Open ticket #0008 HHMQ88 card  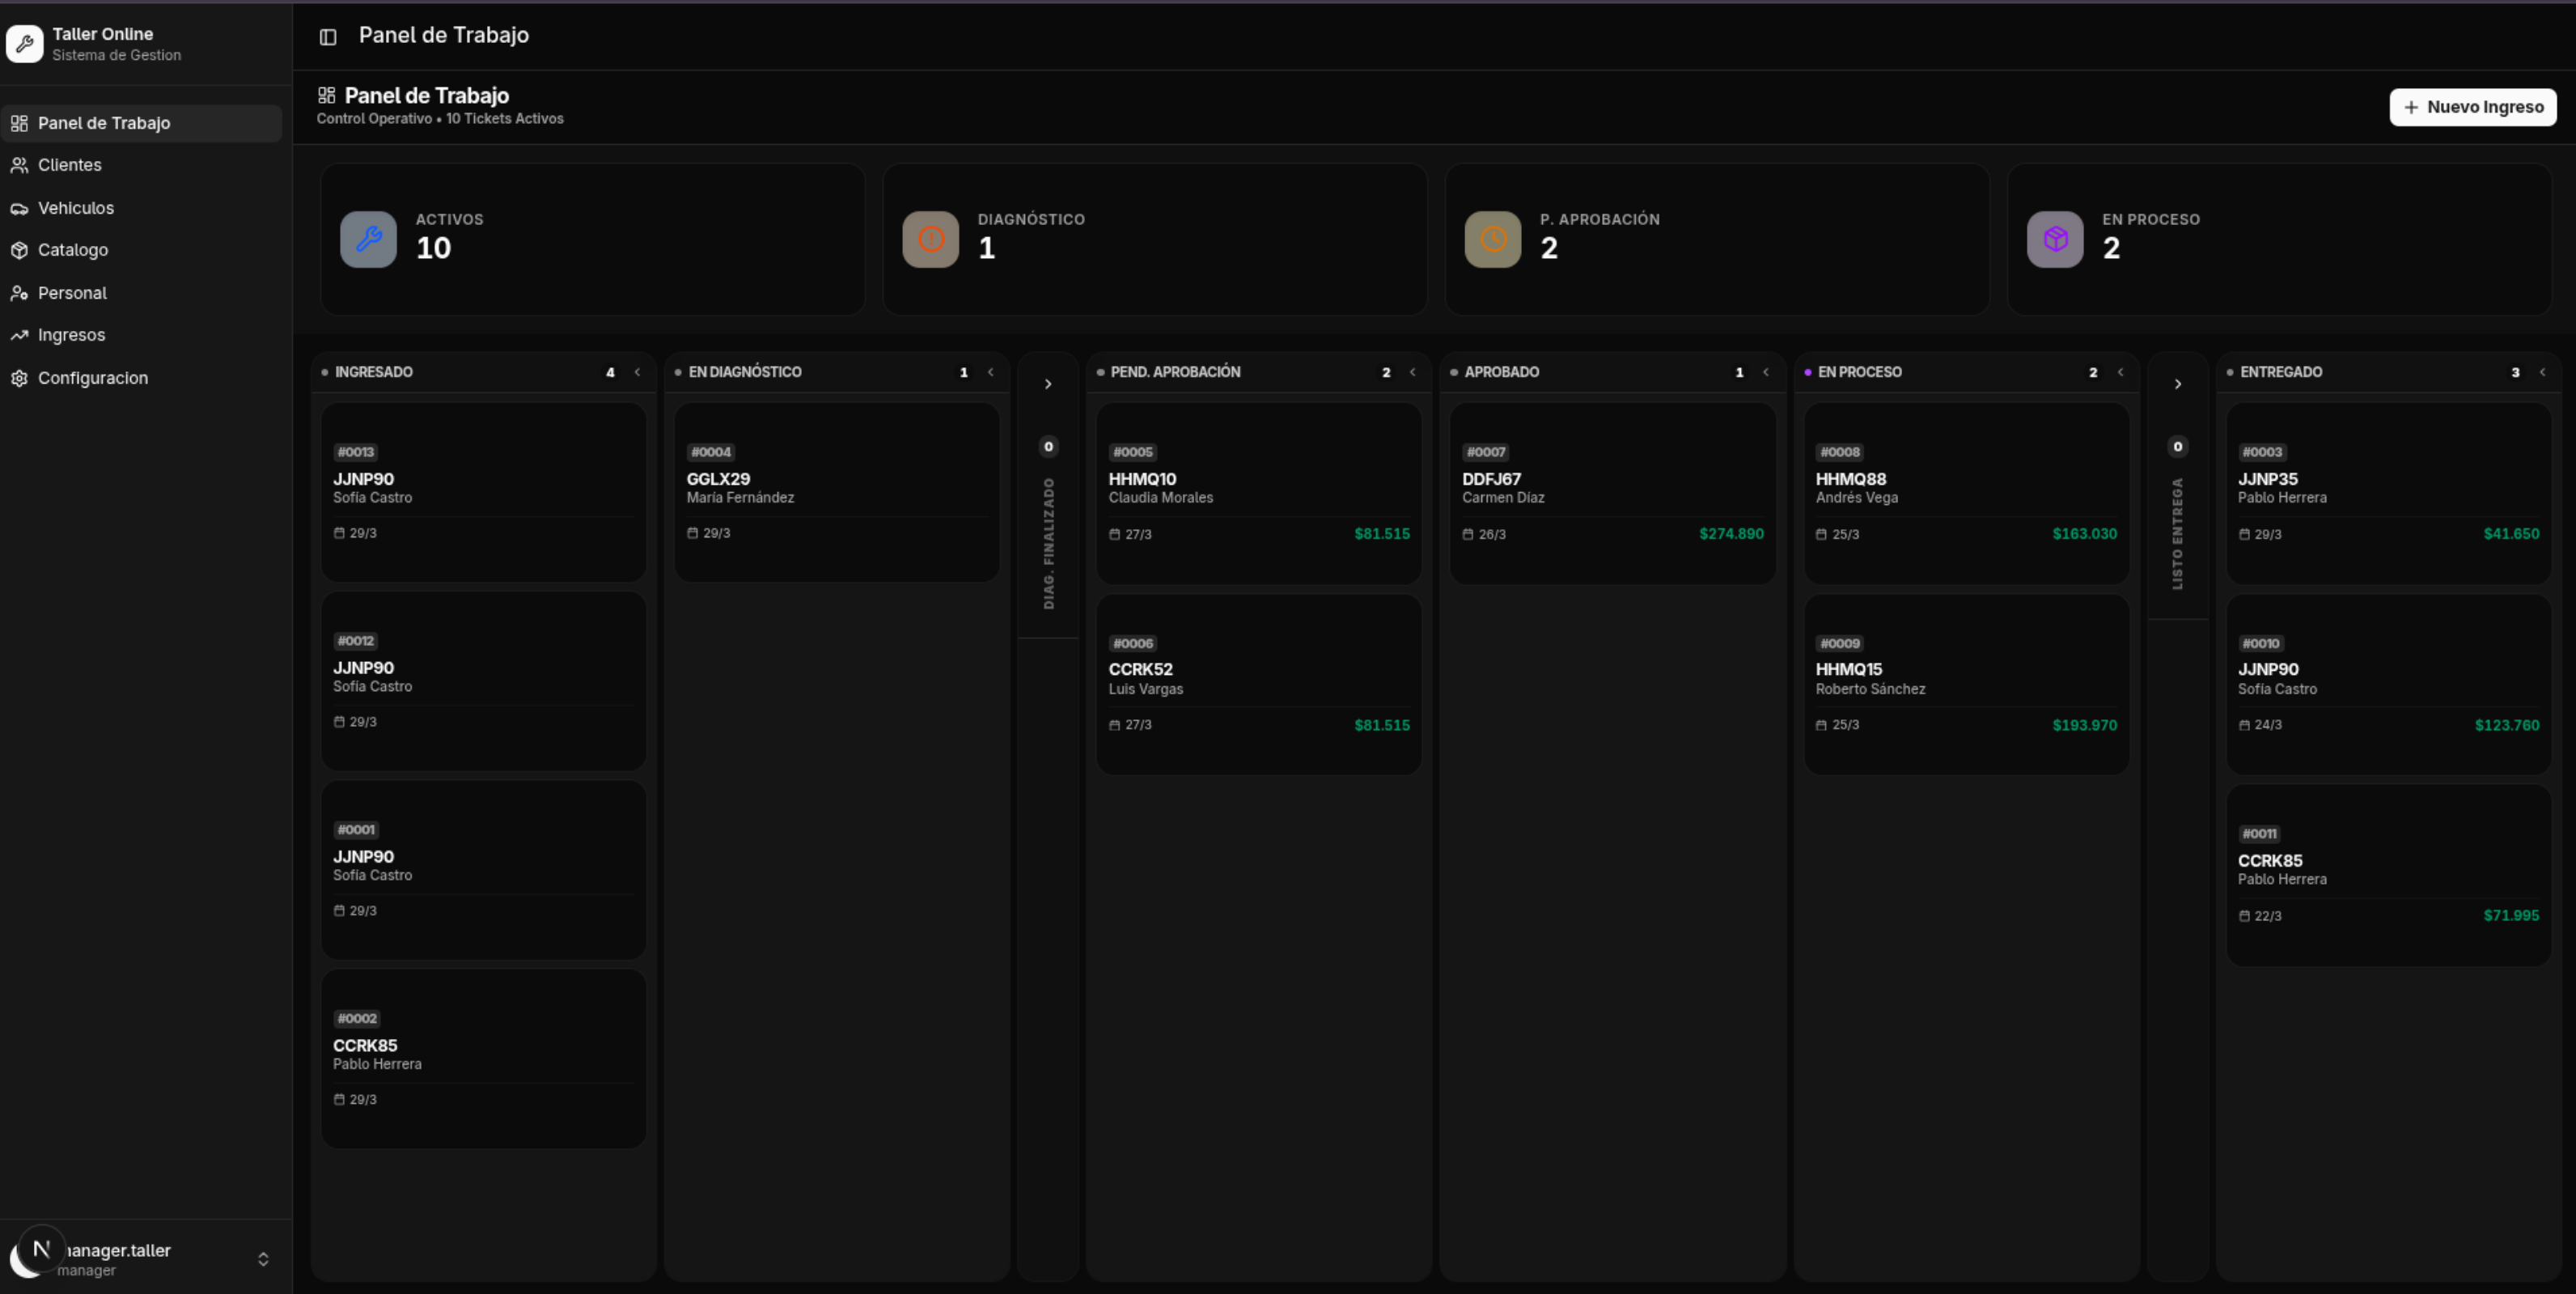pyautogui.click(x=1966, y=493)
